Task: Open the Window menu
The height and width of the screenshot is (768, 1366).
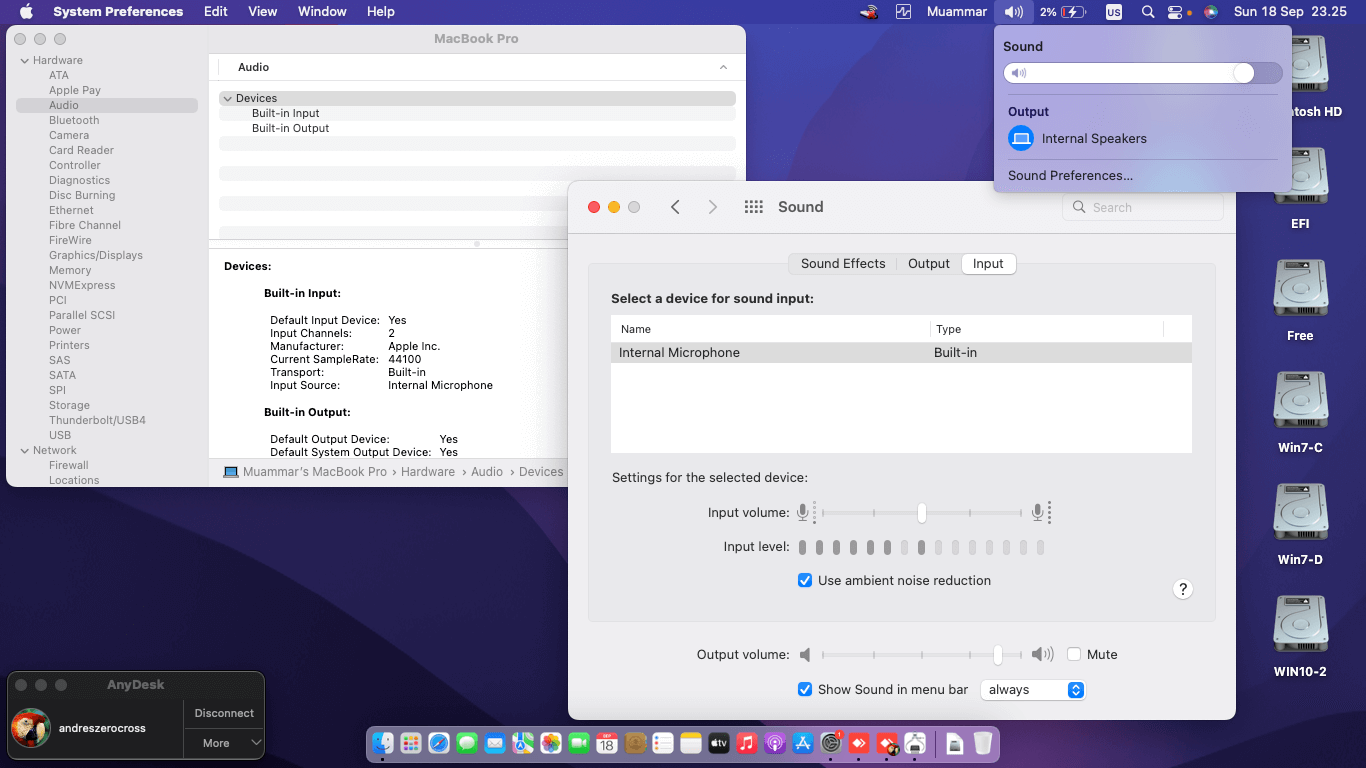Action: pos(322,12)
